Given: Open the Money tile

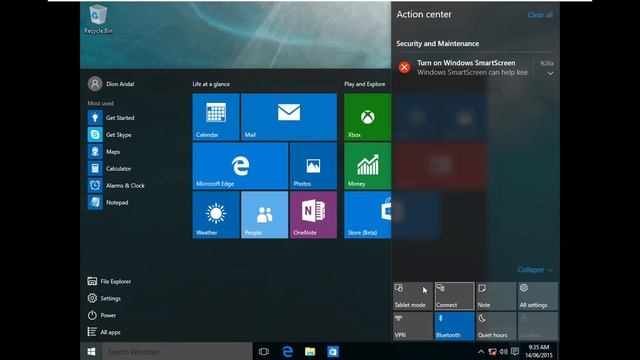Looking at the screenshot, I should [367, 166].
